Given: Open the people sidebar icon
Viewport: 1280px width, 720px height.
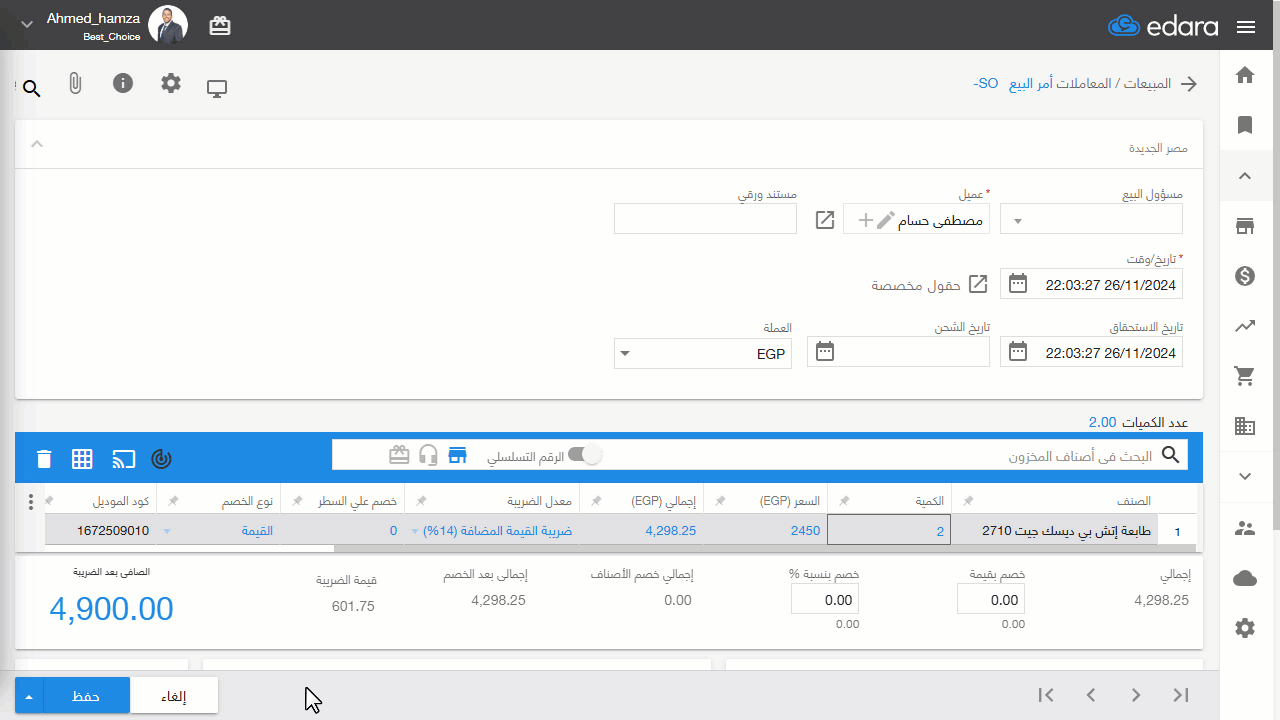Looking at the screenshot, I should point(1245,528).
